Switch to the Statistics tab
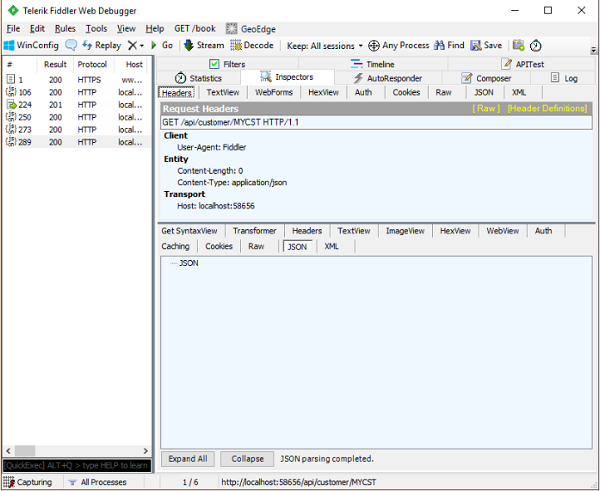This screenshot has height=491, width=600. (x=198, y=78)
